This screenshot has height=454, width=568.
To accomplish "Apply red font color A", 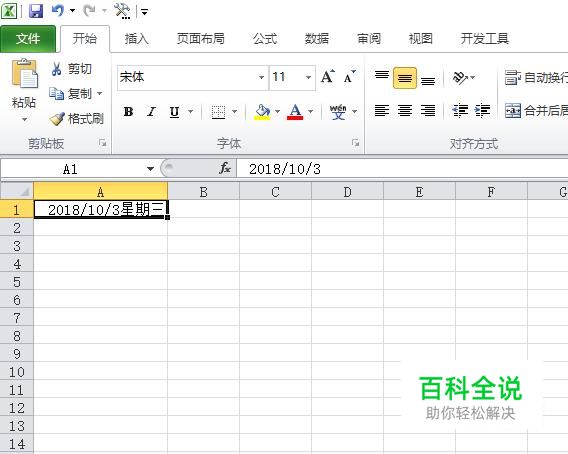I will (x=295, y=112).
